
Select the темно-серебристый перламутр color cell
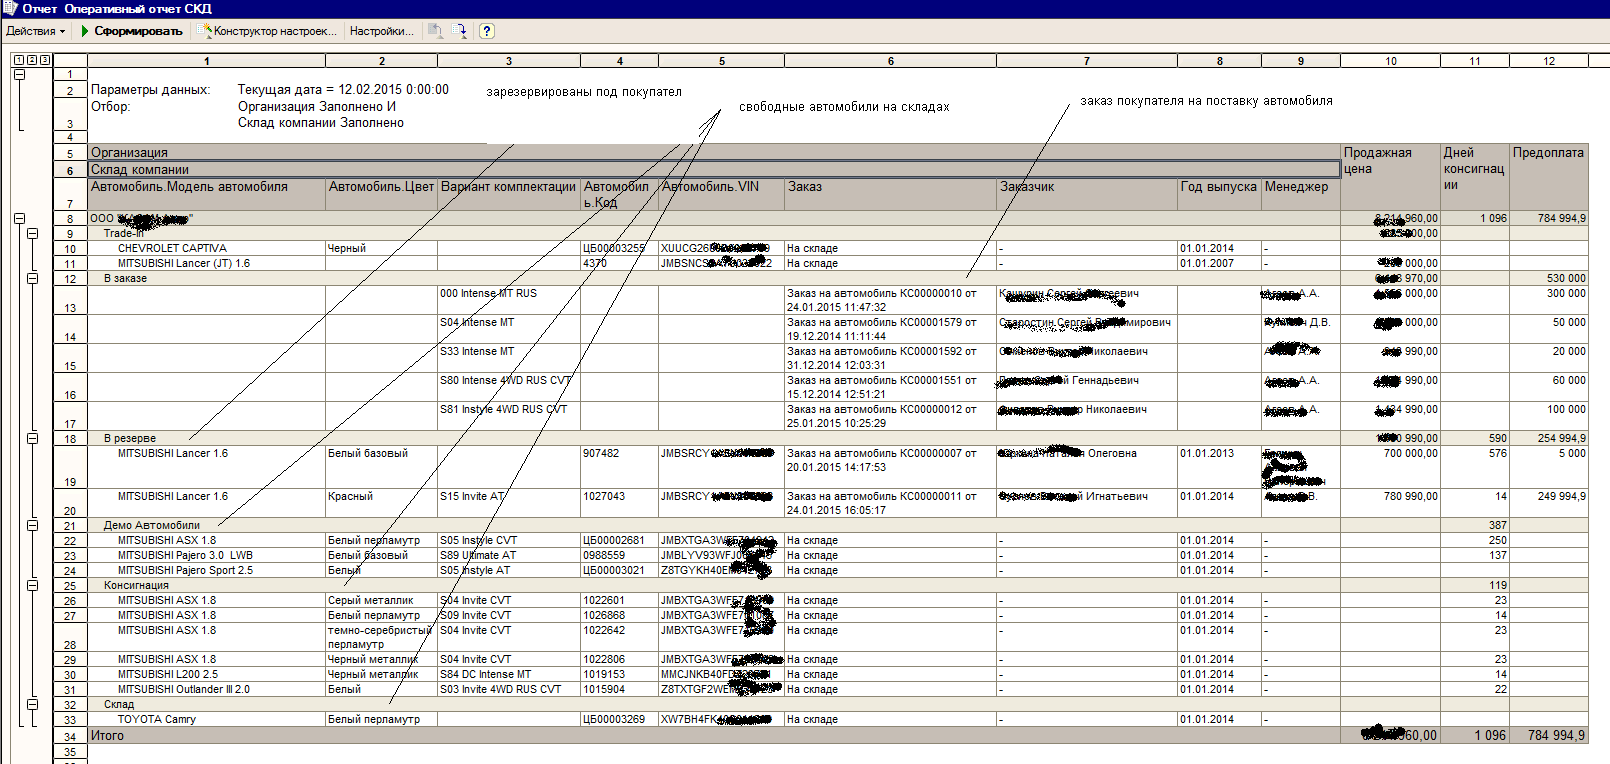coord(380,637)
